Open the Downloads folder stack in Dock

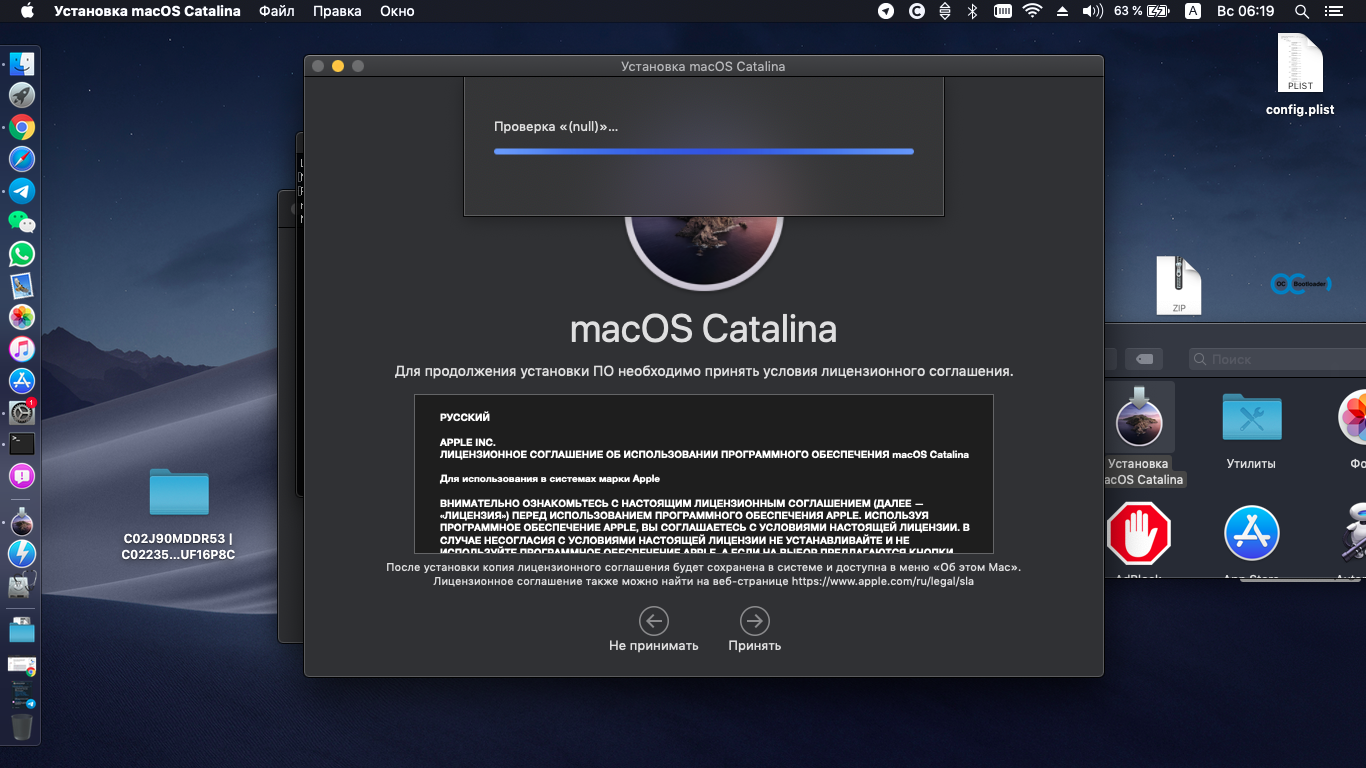pyautogui.click(x=22, y=631)
